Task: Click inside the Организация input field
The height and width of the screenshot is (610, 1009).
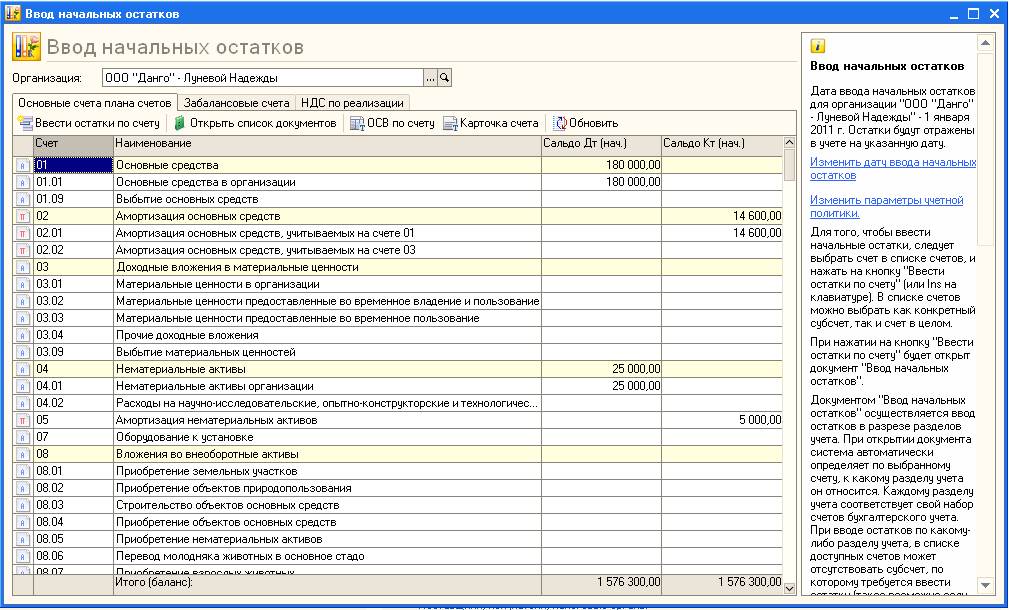Action: (x=260, y=77)
